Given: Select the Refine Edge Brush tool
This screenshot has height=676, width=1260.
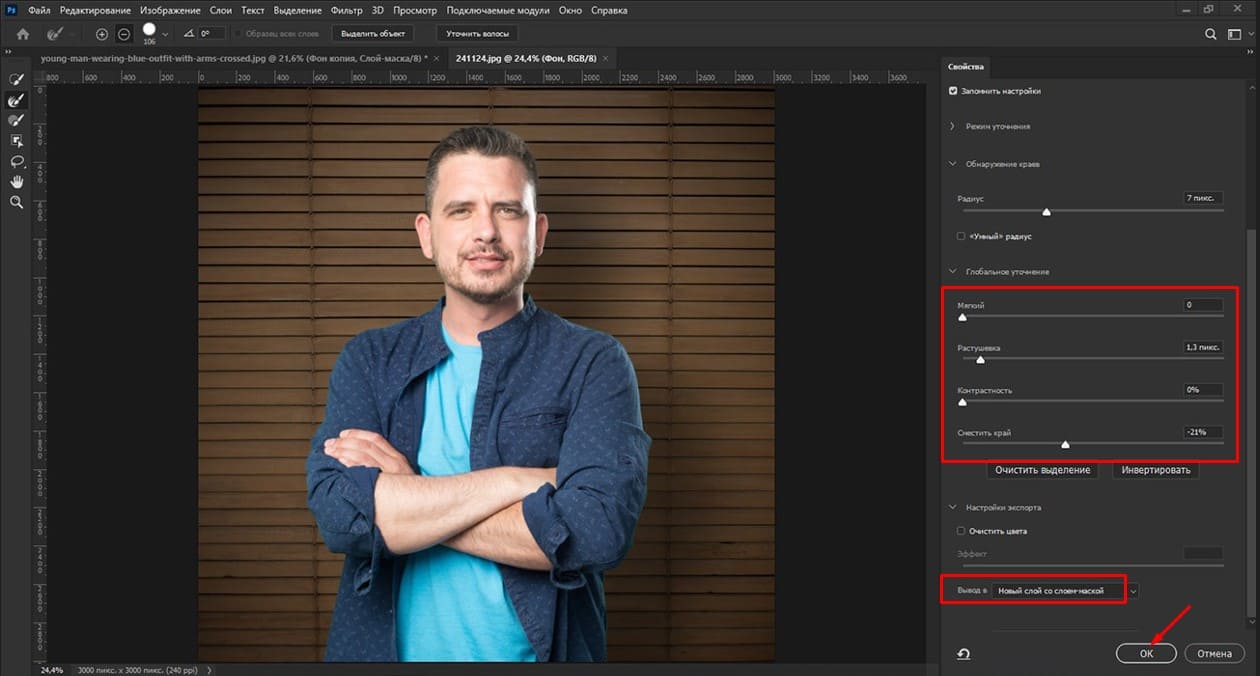Looking at the screenshot, I should pyautogui.click(x=16, y=100).
